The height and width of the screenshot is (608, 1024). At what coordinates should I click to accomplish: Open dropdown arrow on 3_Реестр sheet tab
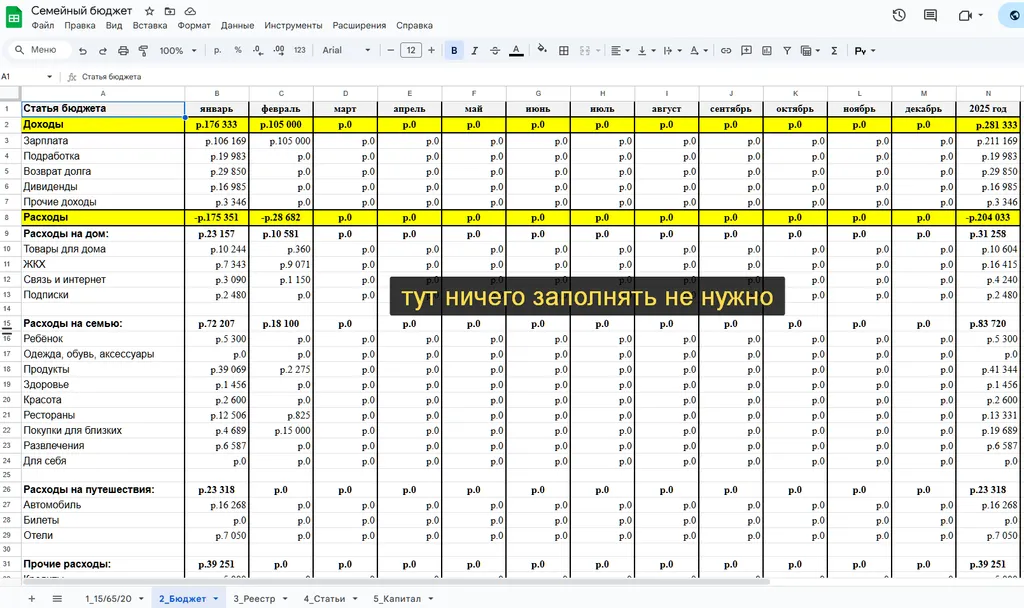tap(287, 599)
